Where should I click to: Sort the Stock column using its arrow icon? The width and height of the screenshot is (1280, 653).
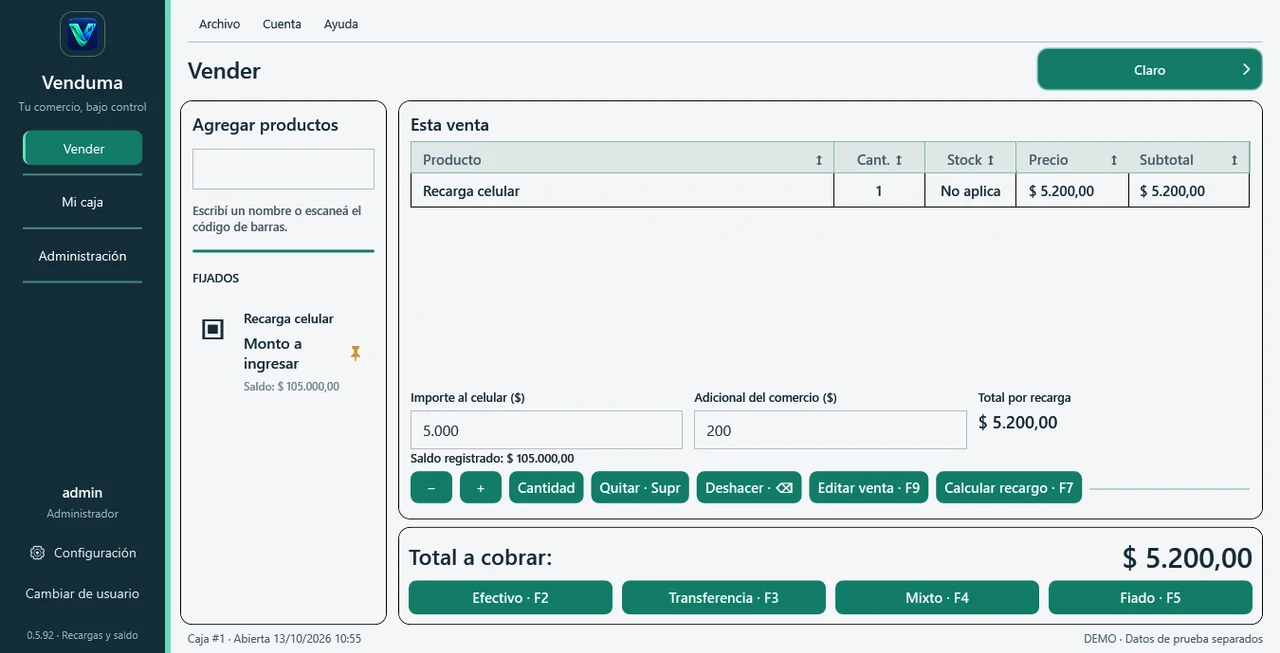991,160
